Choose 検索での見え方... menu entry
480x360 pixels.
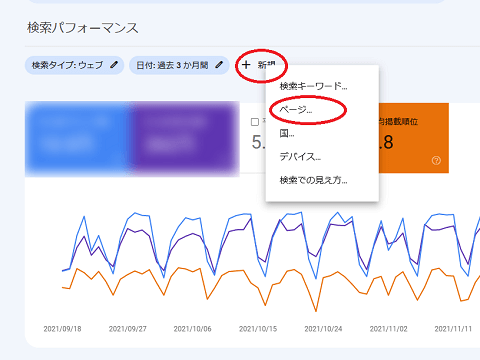[x=313, y=180]
